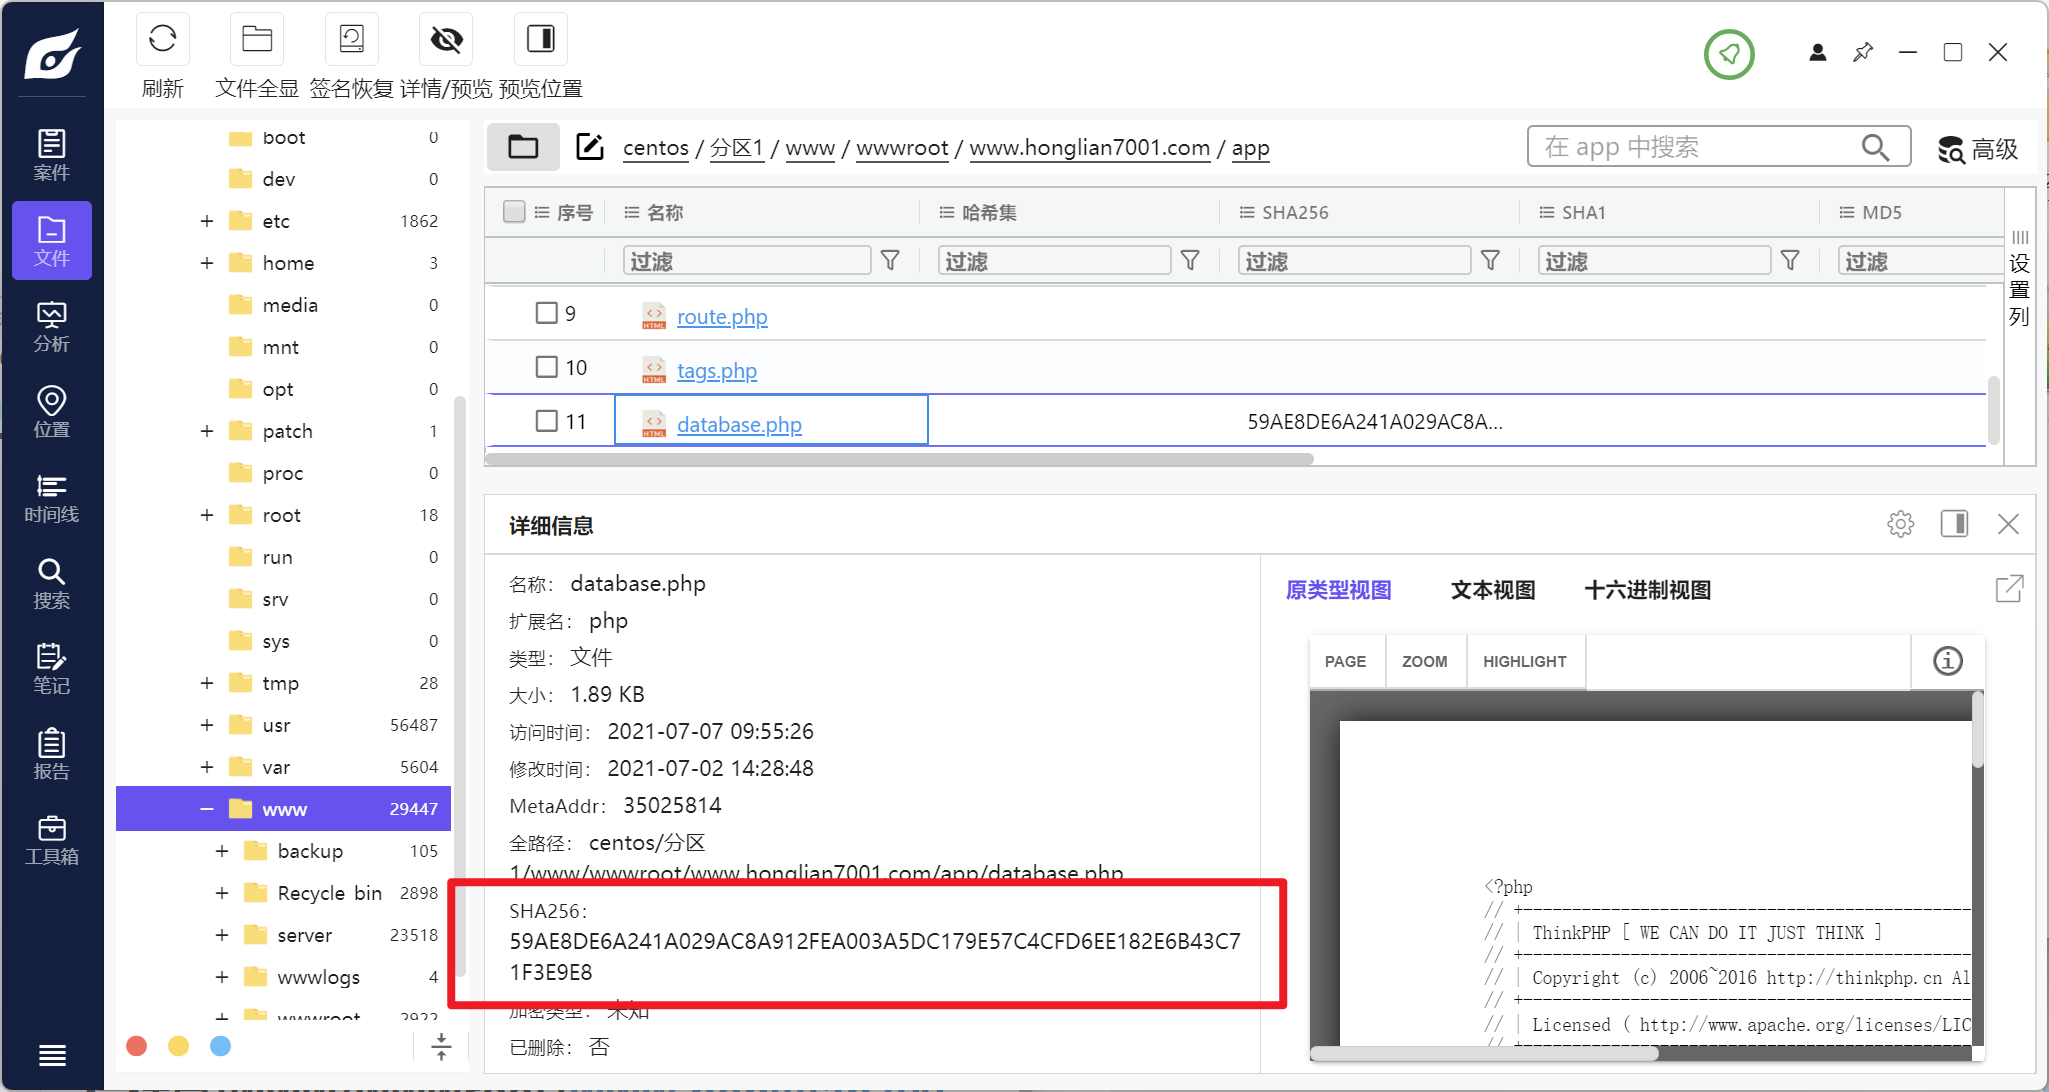Go to wwwroot in the breadcrumb
The height and width of the screenshot is (1092, 2049).
pos(902,148)
